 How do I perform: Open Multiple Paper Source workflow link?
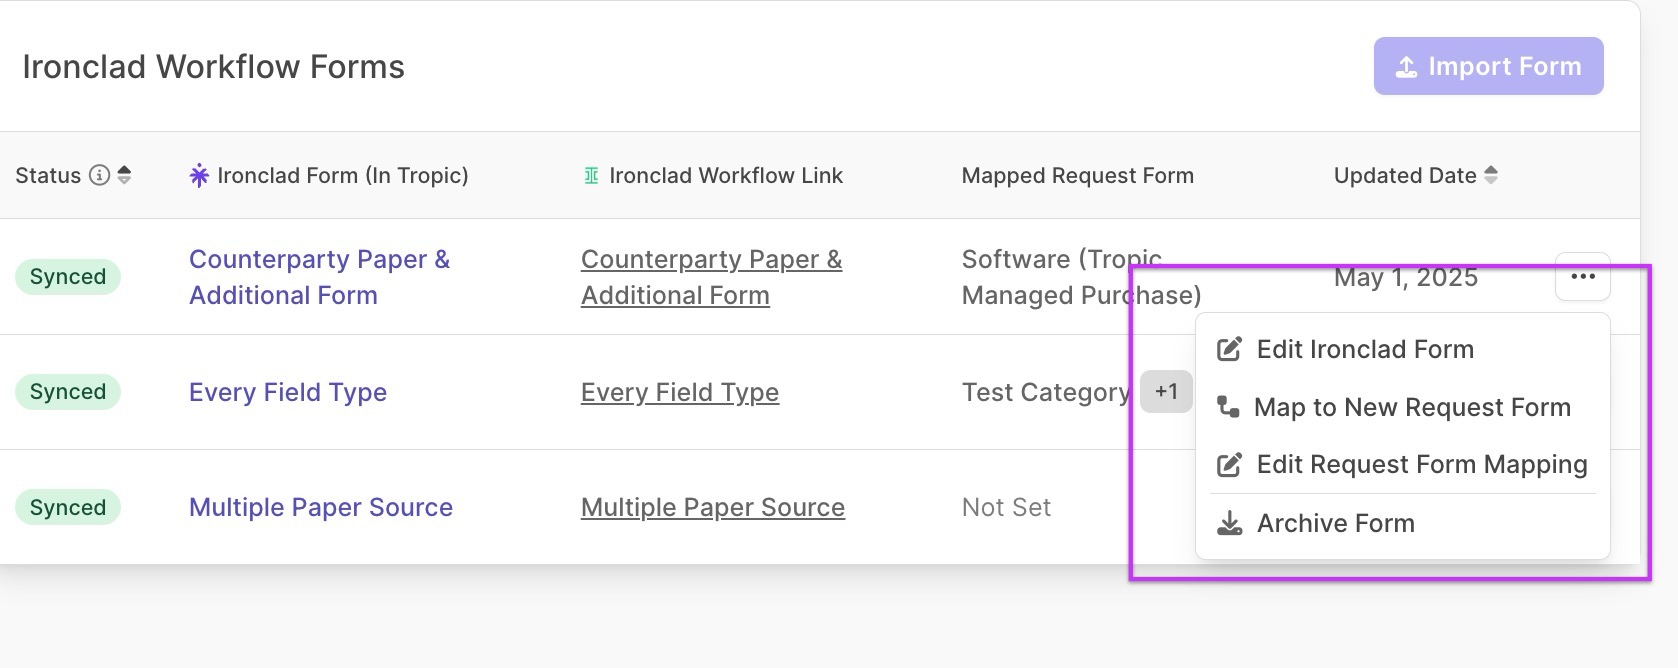pyautogui.click(x=712, y=507)
